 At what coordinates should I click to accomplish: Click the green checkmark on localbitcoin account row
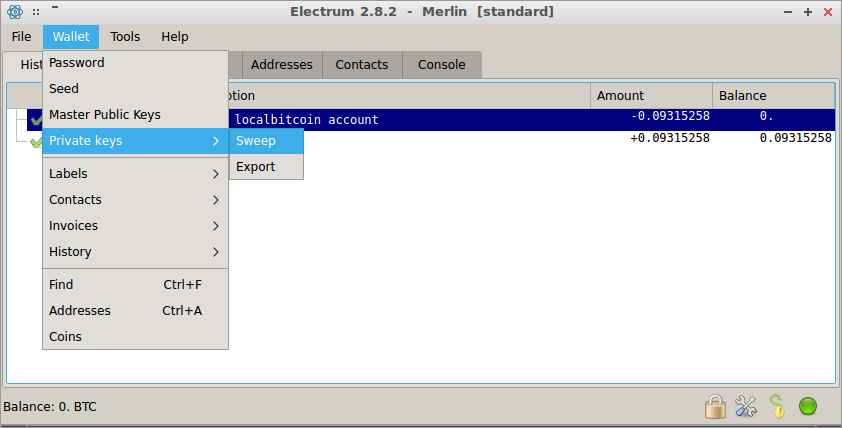35,120
